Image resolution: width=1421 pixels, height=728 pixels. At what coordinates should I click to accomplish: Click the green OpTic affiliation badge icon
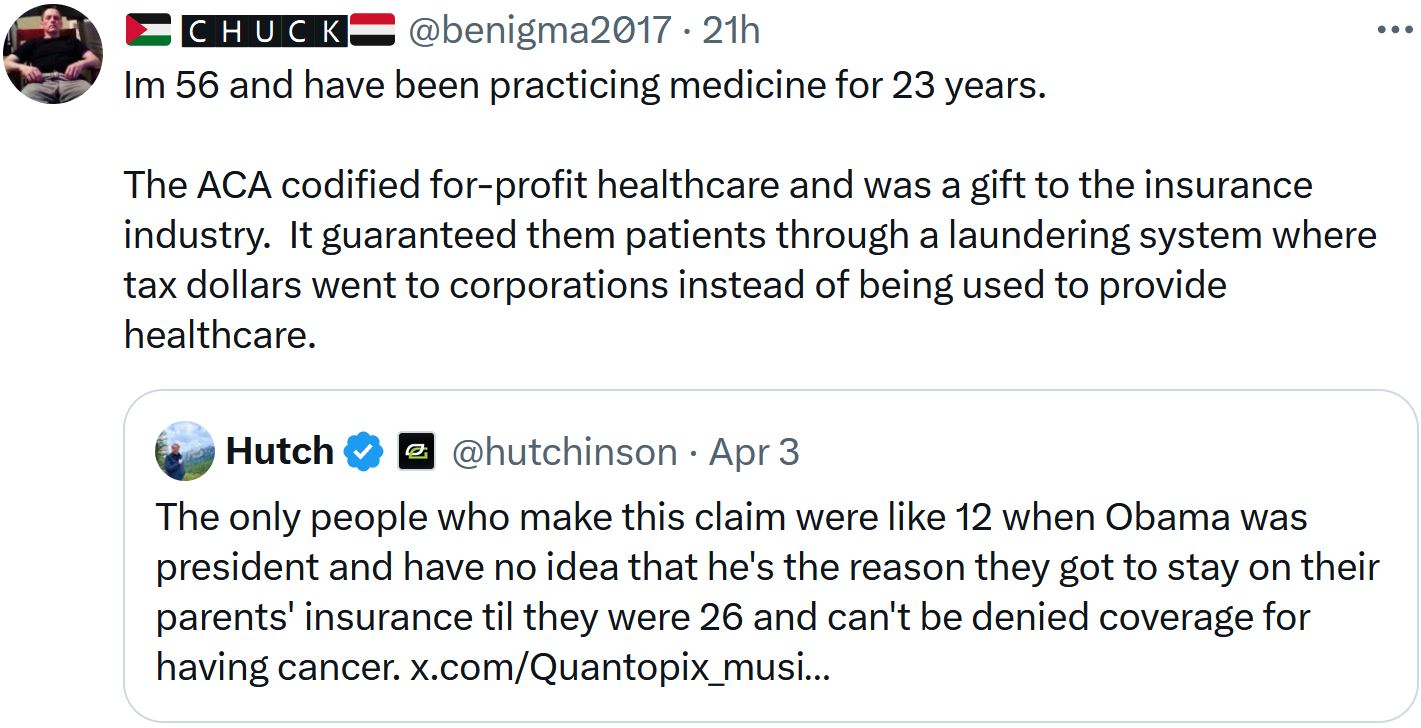pyautogui.click(x=416, y=452)
